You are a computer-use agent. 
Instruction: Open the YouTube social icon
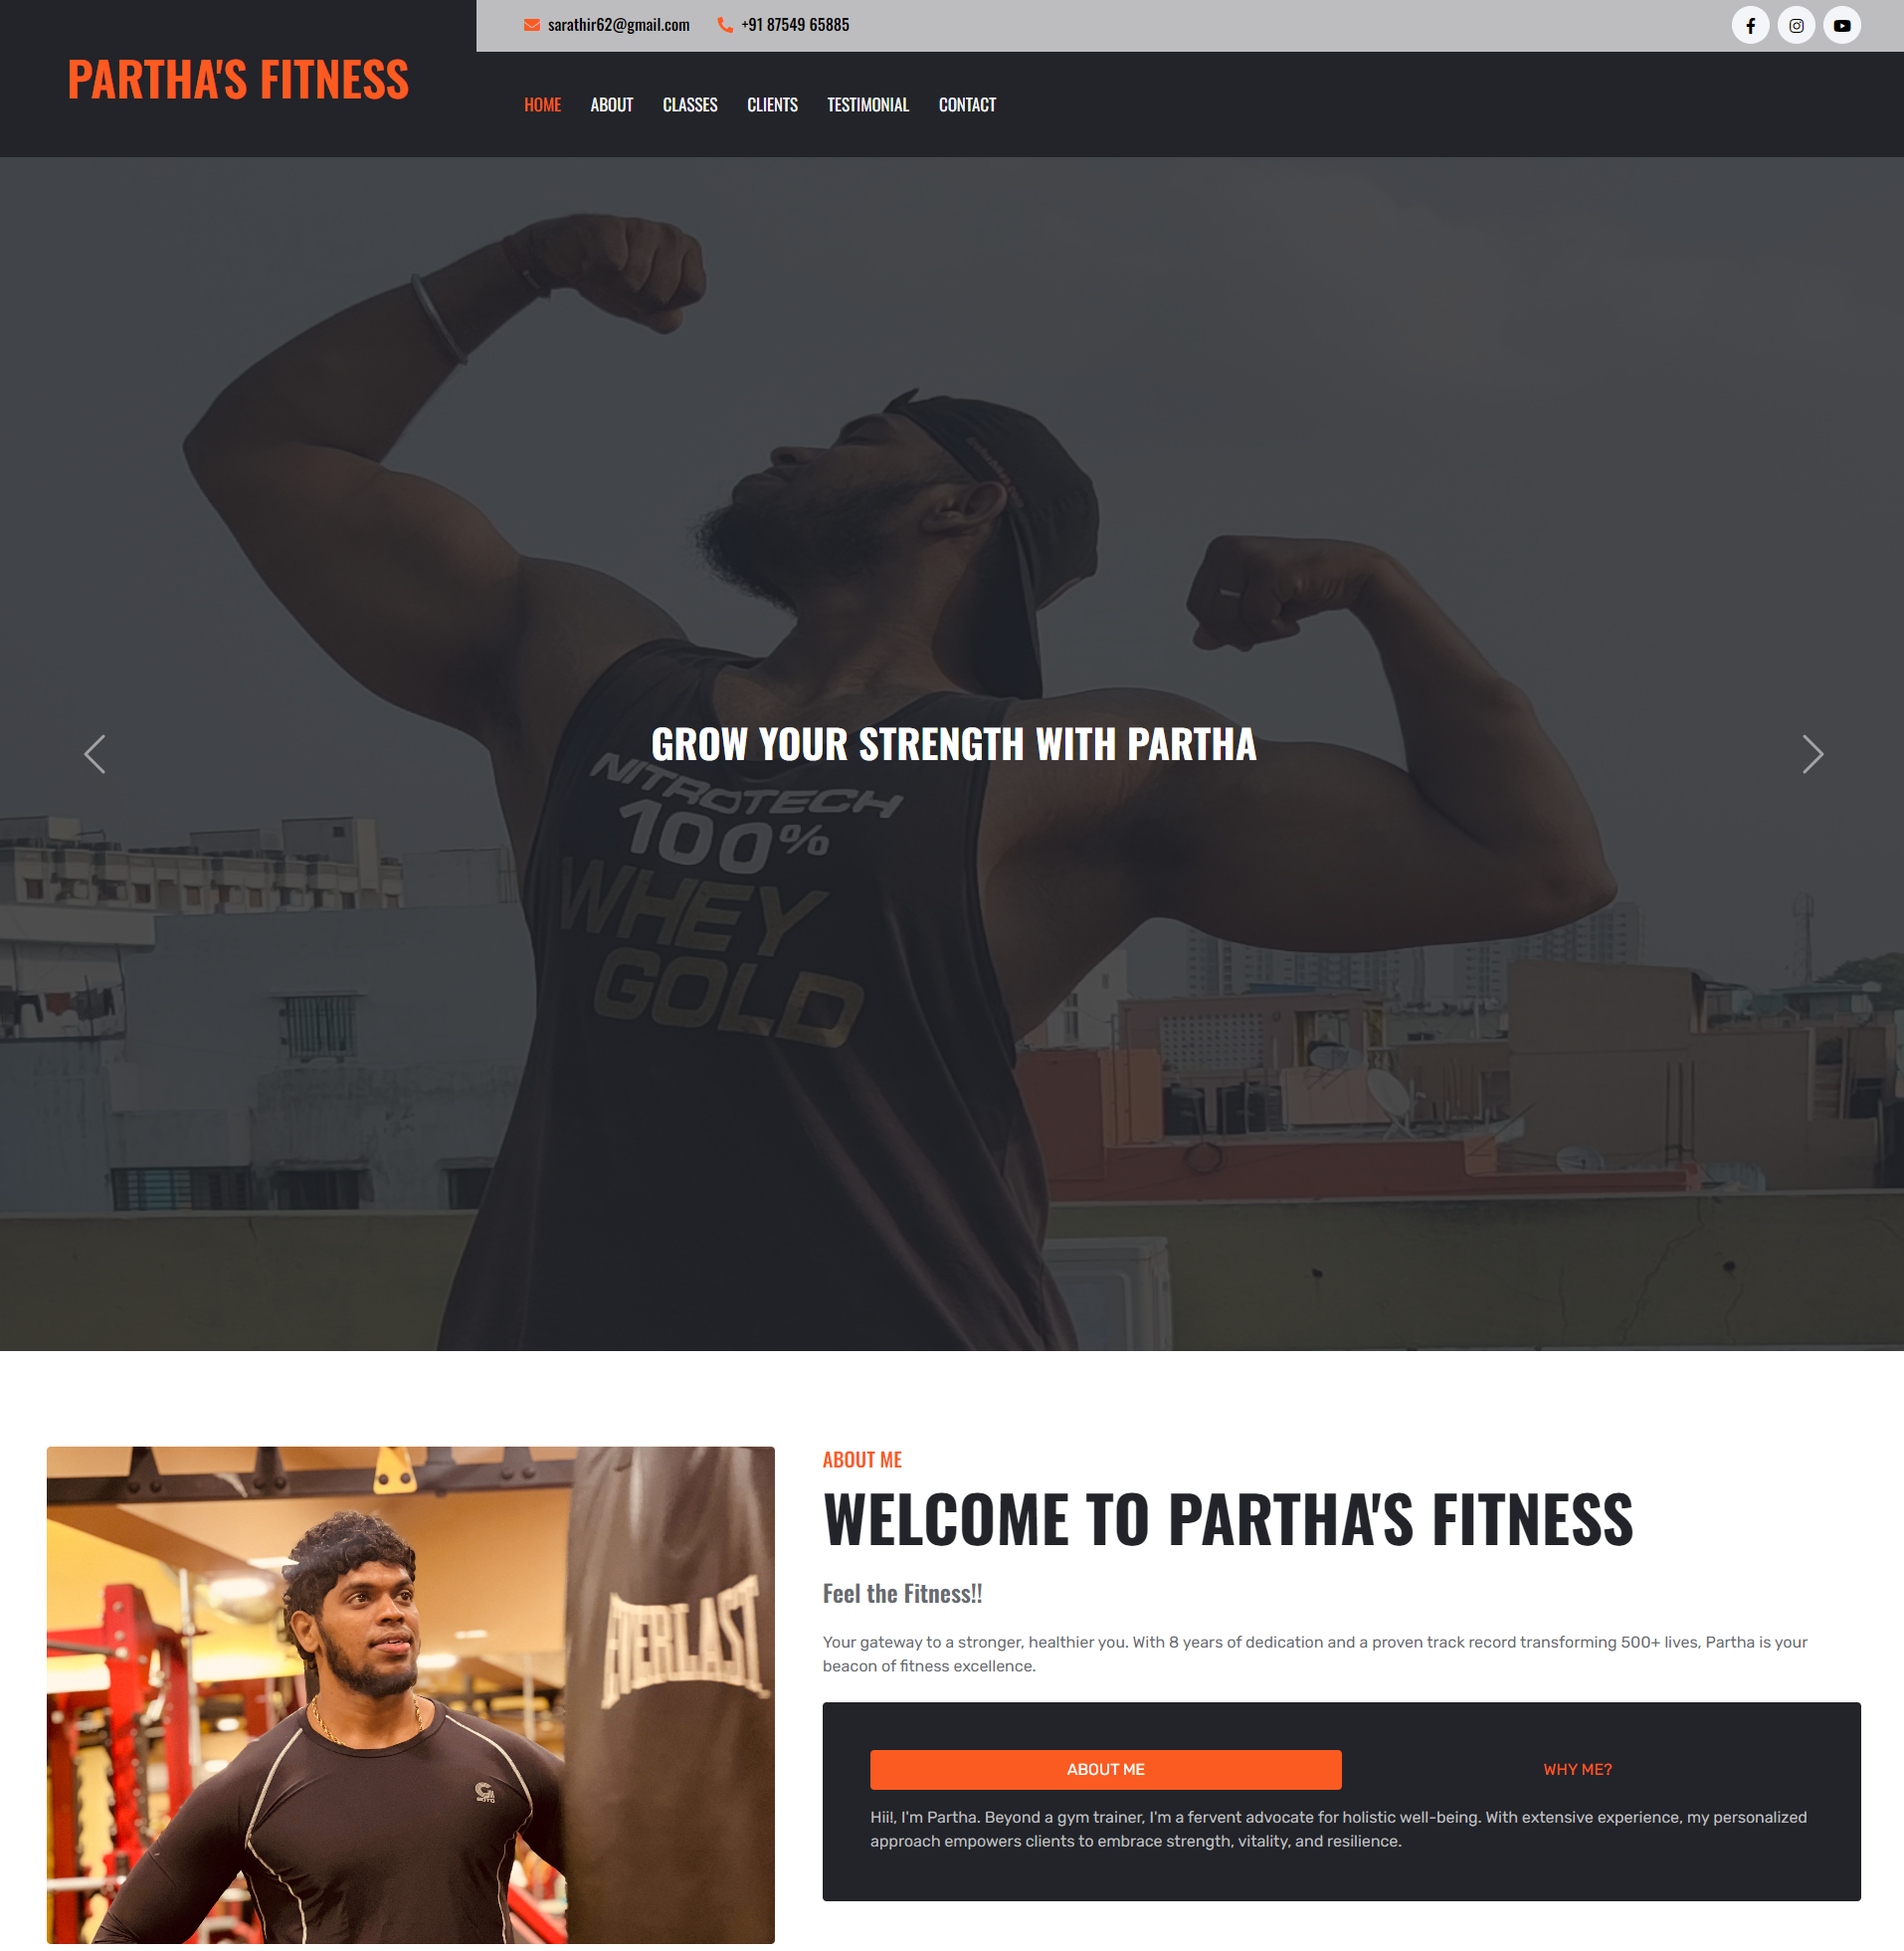point(1842,26)
